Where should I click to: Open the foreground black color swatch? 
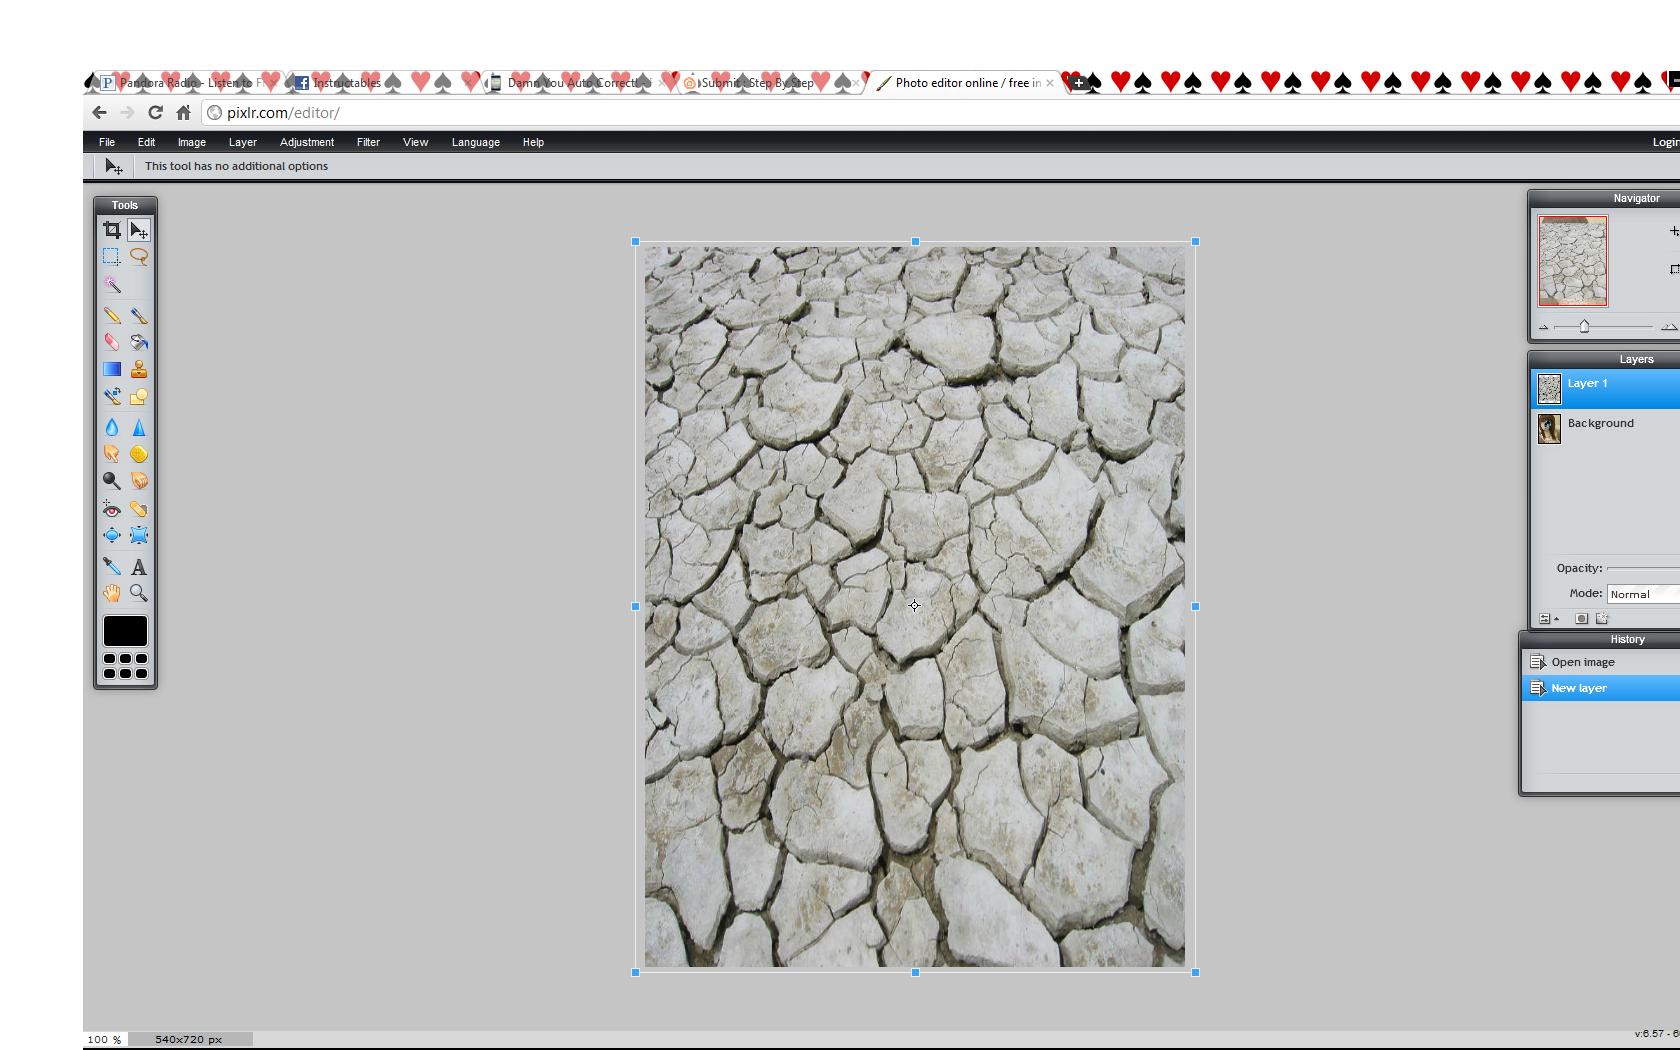[x=125, y=631]
